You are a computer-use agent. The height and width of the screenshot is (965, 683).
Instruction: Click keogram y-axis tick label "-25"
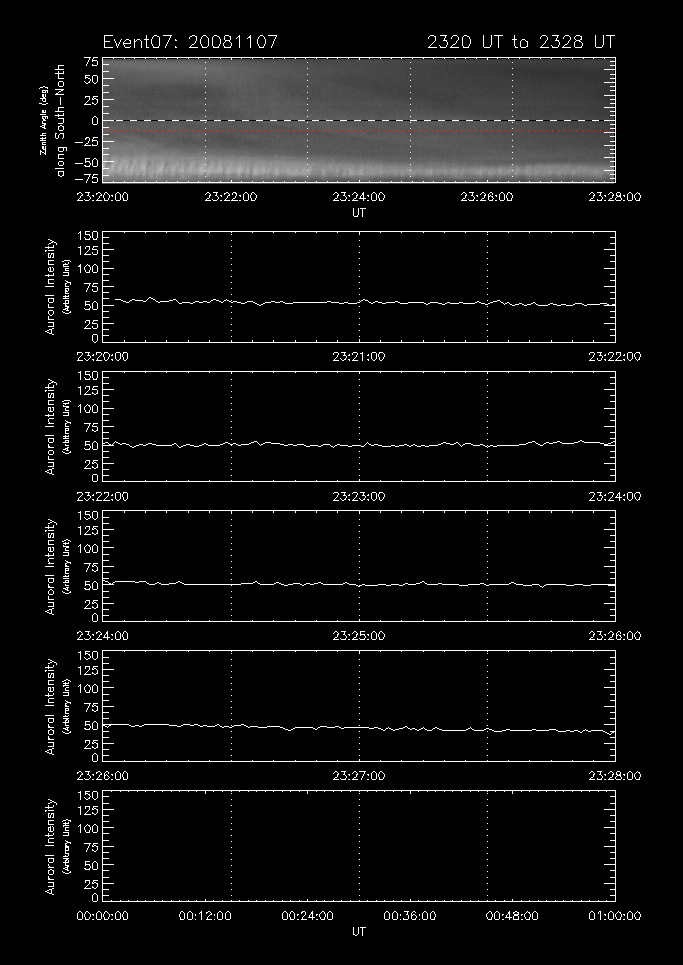point(87,143)
